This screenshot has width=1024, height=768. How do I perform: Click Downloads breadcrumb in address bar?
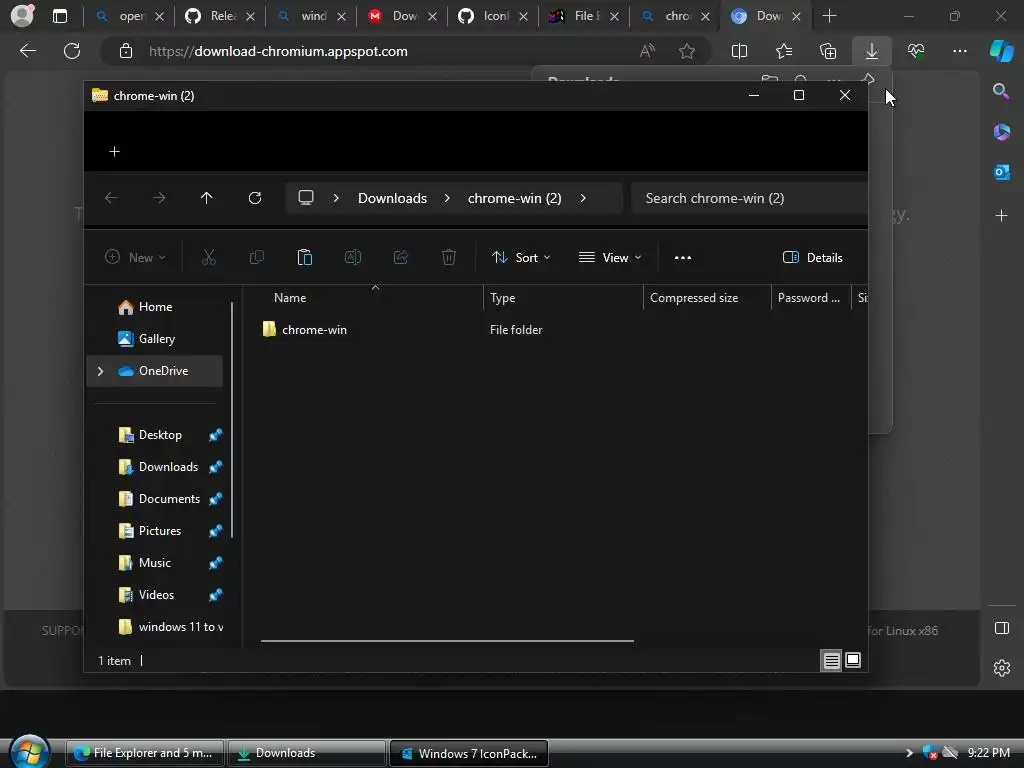(x=392, y=198)
